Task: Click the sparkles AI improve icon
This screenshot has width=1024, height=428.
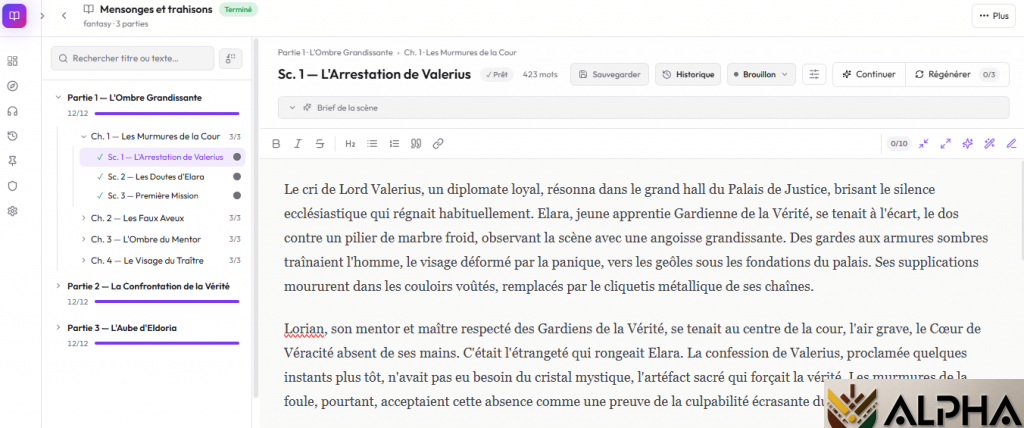Action: tap(967, 144)
